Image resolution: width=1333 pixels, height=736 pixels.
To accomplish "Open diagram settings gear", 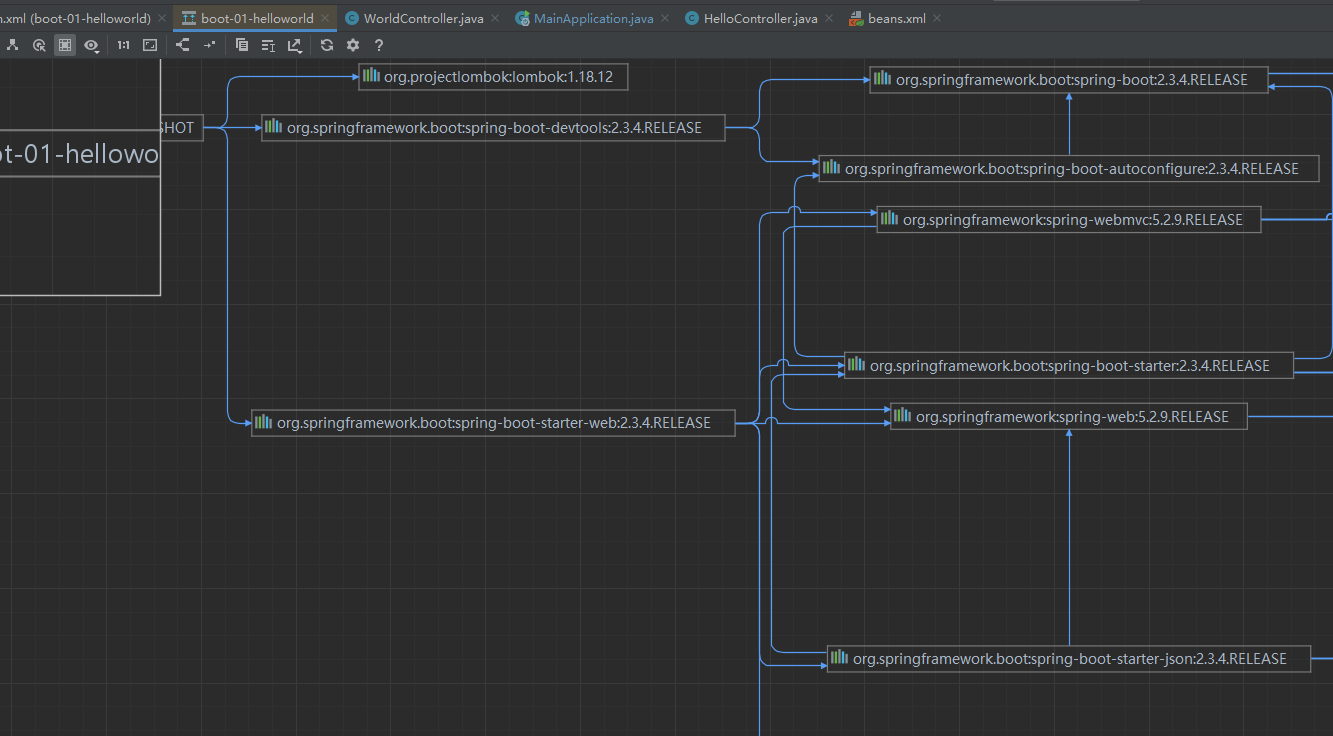I will click(x=353, y=45).
